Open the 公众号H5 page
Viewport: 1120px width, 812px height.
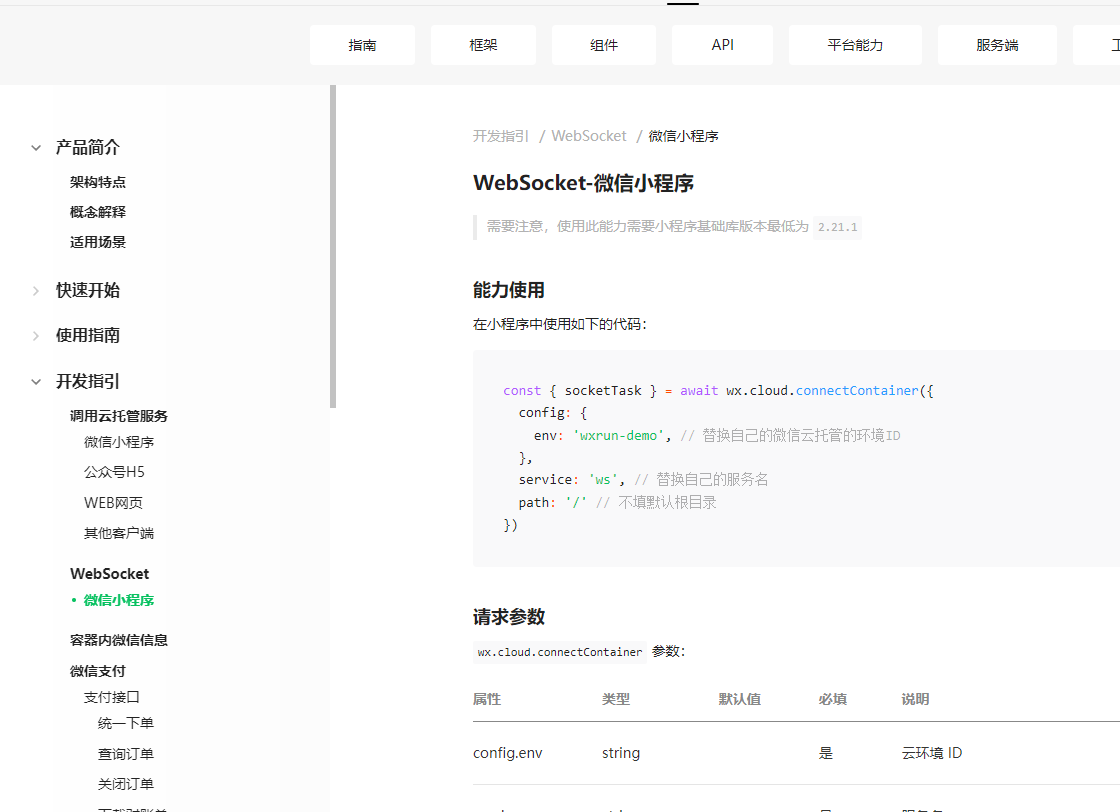click(x=114, y=472)
